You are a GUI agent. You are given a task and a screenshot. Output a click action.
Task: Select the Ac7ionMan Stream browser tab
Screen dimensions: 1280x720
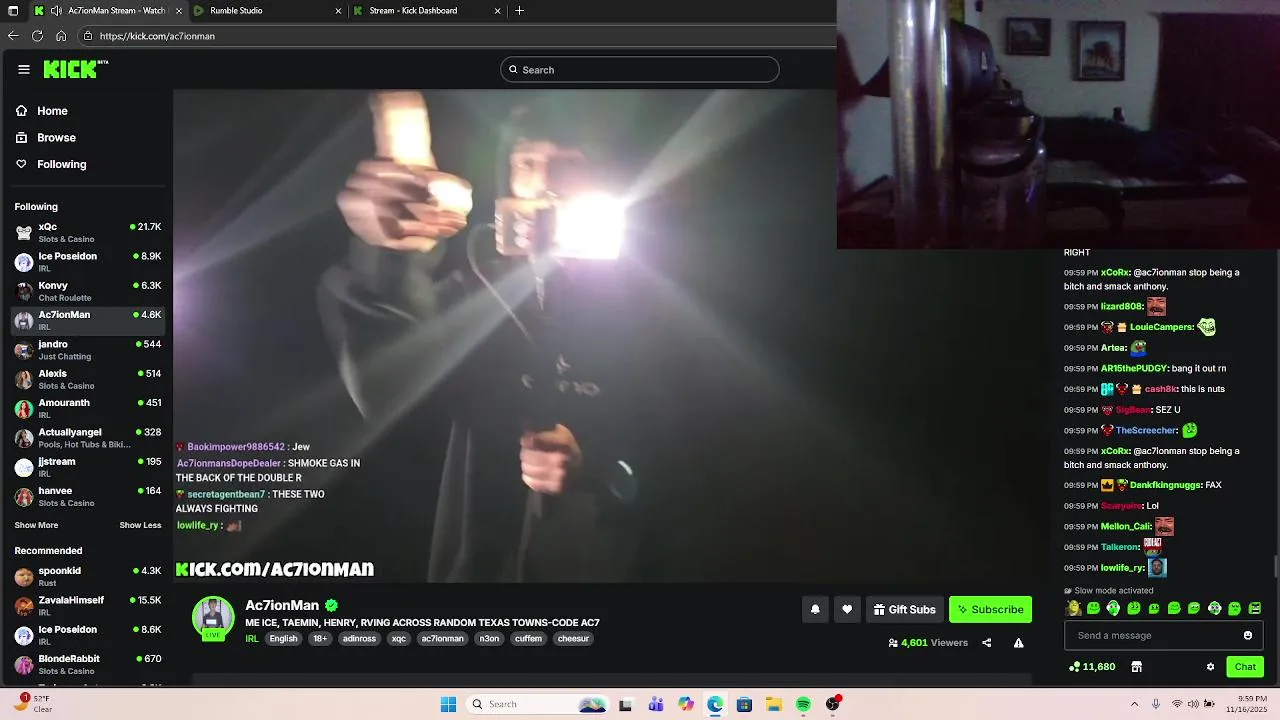(108, 11)
